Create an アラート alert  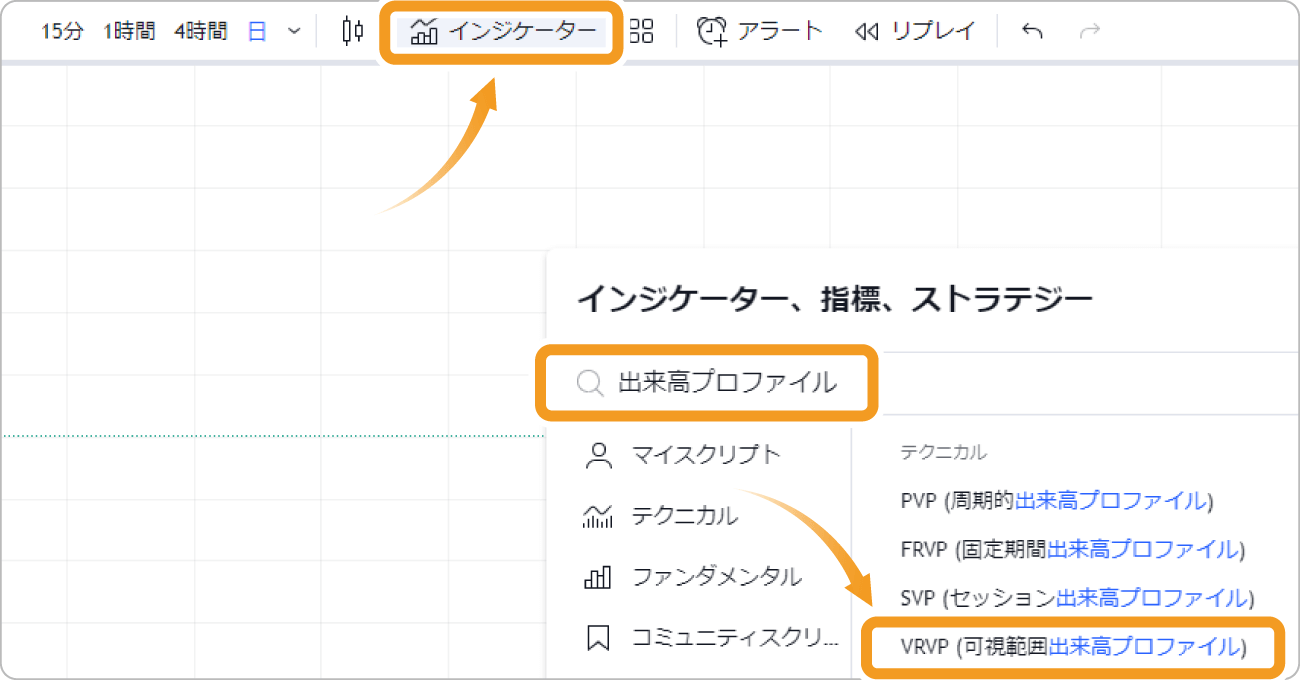pyautogui.click(x=759, y=31)
